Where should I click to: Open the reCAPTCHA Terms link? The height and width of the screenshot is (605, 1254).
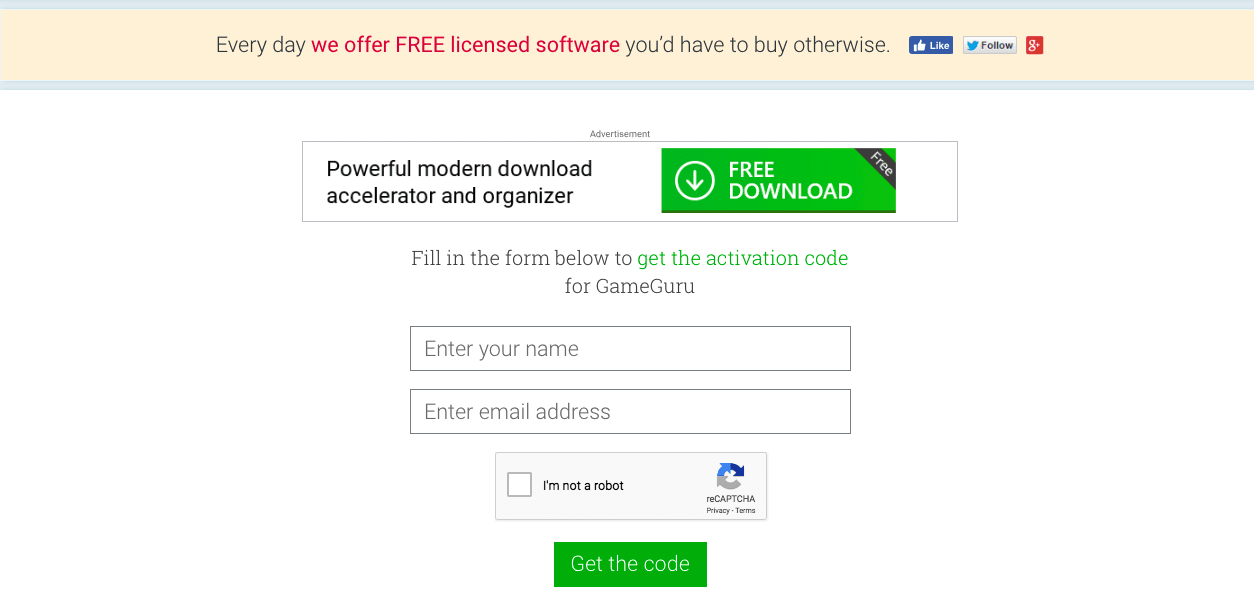point(745,511)
